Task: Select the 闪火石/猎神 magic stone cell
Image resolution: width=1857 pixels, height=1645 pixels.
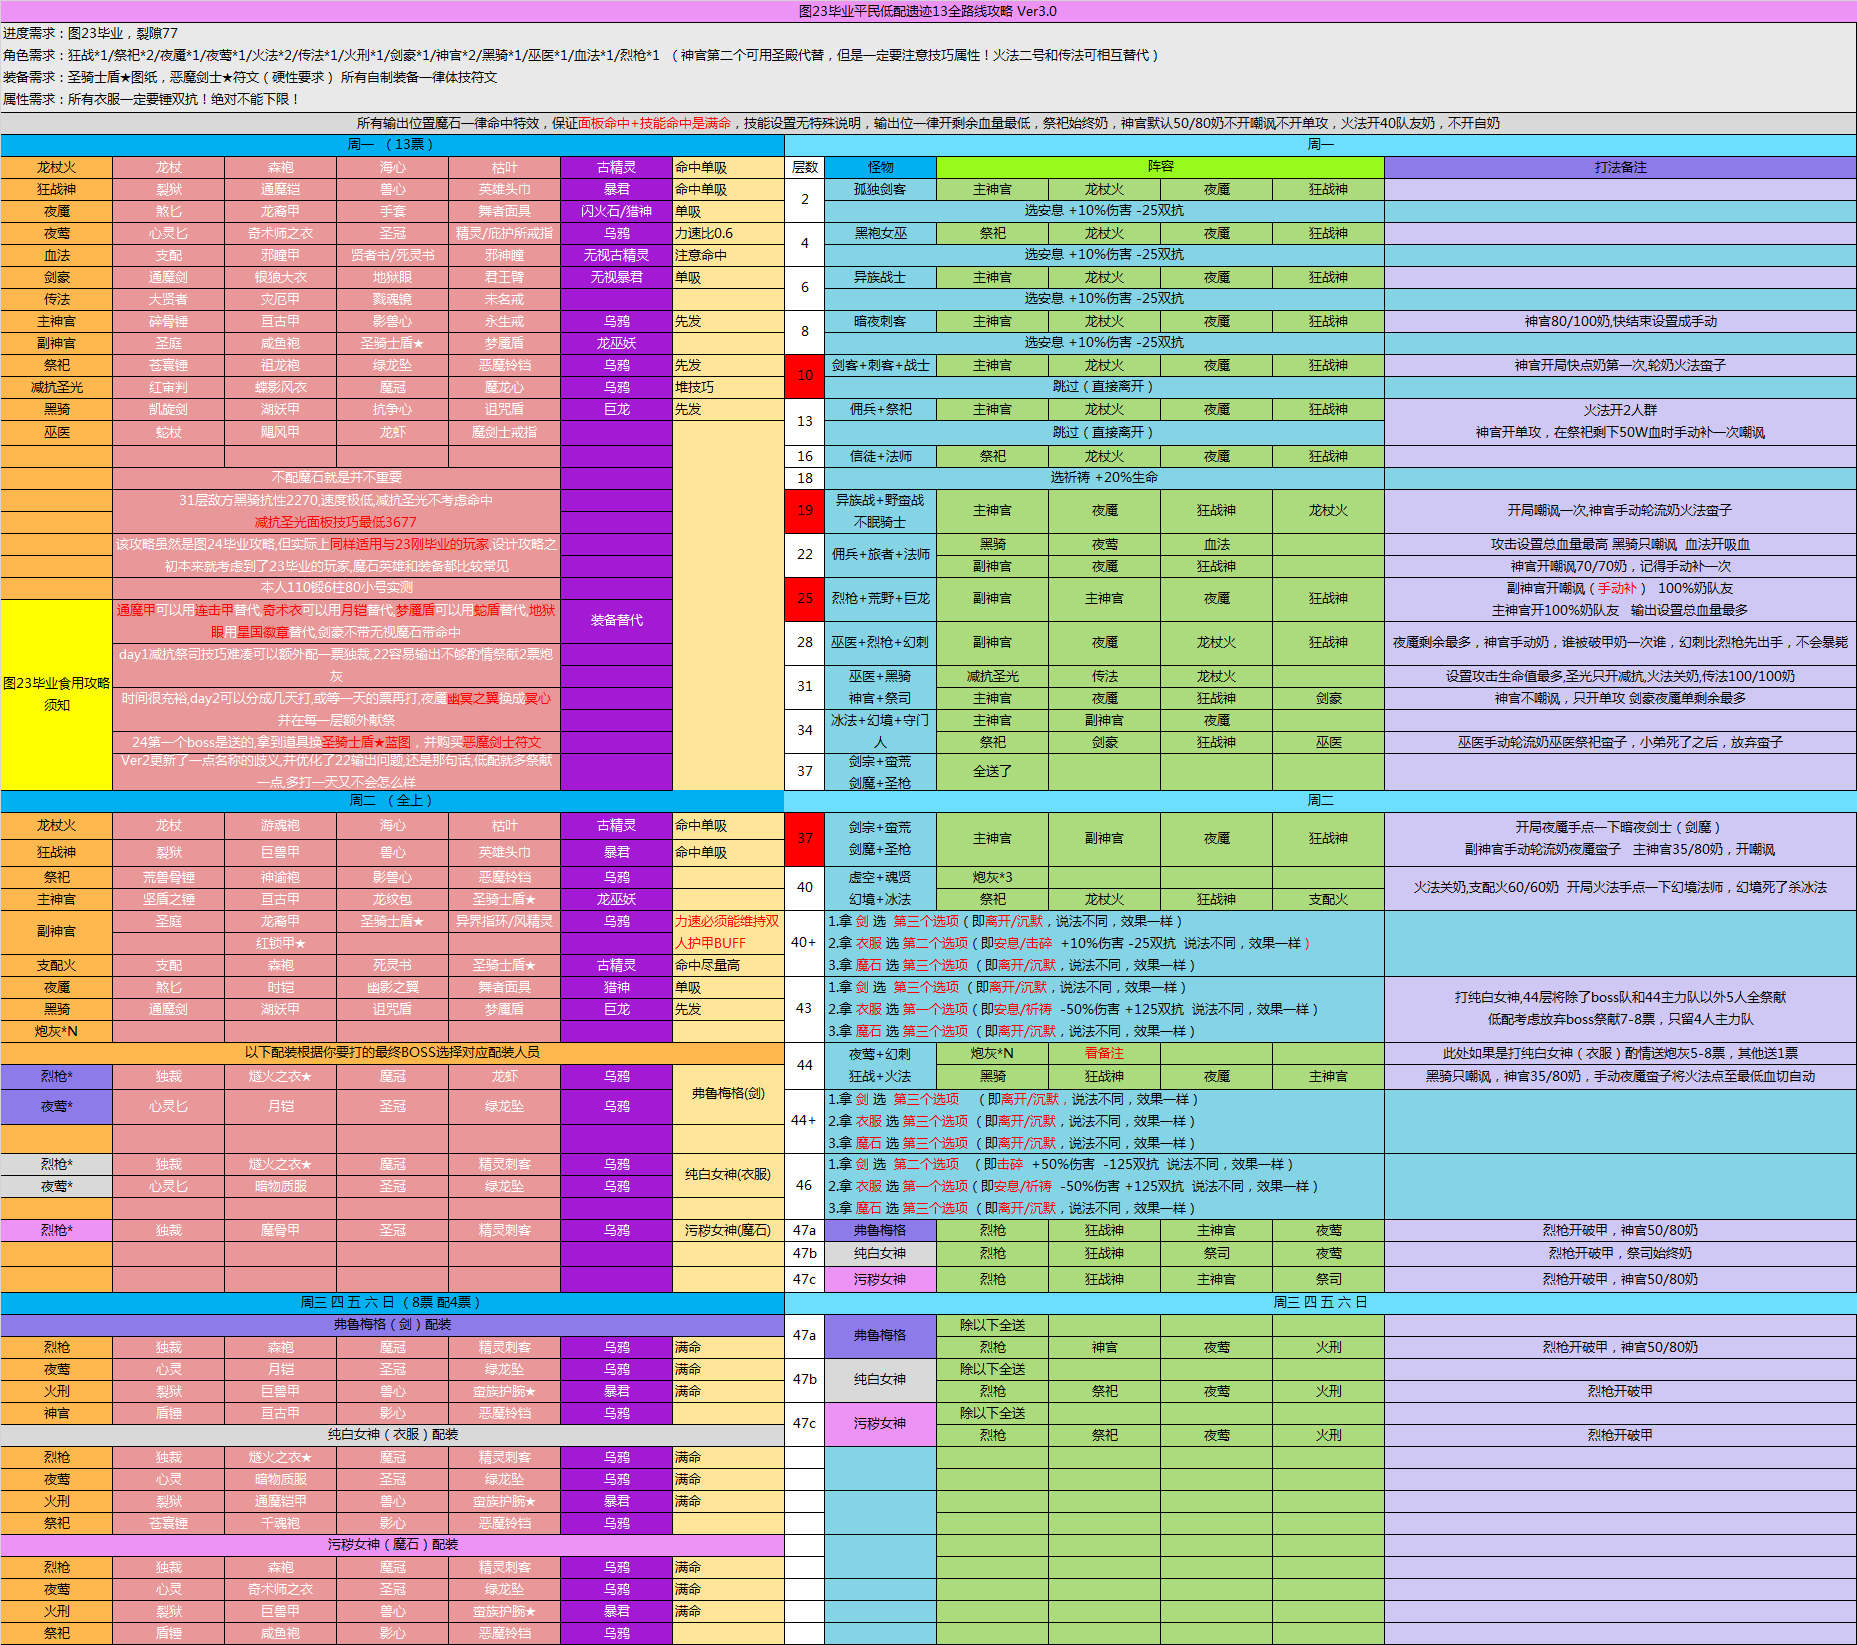Action: pos(616,211)
